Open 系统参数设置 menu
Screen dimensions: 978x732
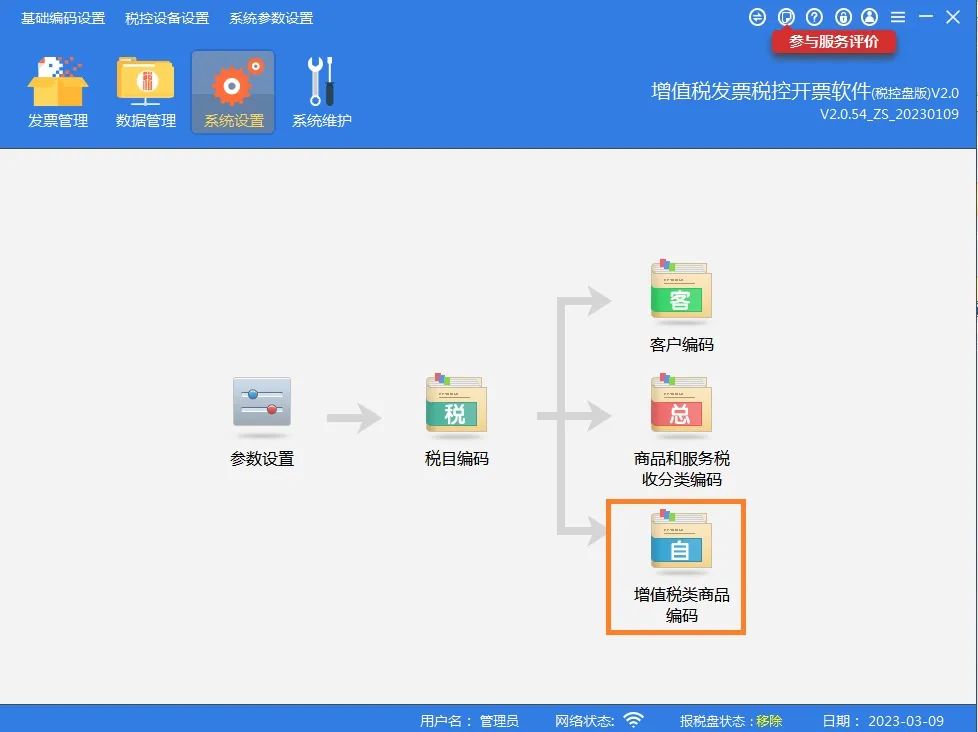click(x=271, y=18)
